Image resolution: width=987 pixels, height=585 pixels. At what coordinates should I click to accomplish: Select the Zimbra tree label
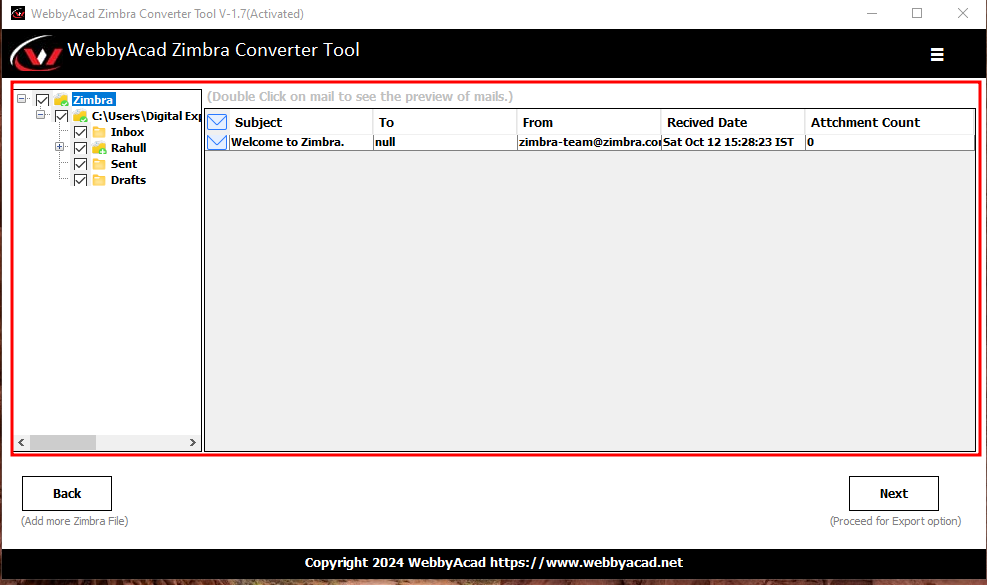(x=93, y=99)
